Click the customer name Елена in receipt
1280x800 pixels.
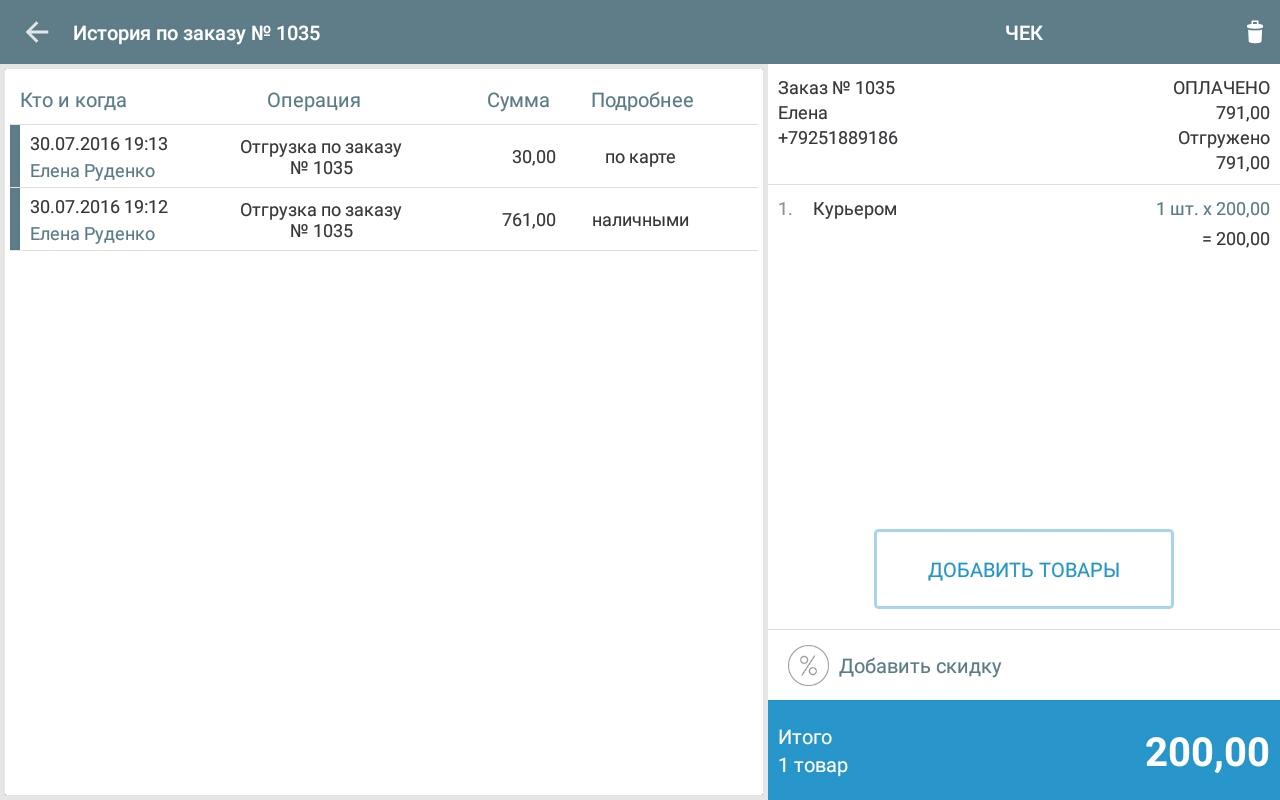tap(803, 113)
